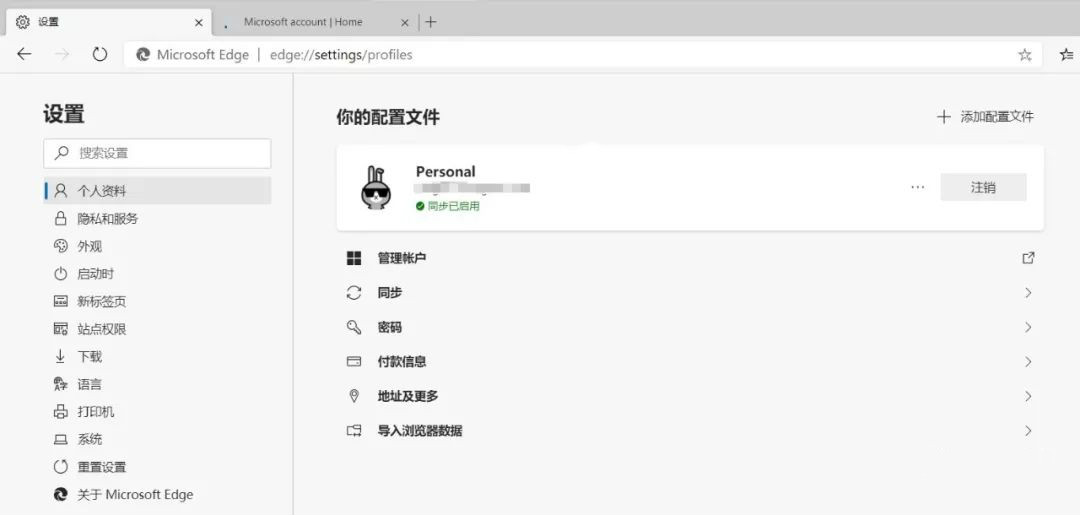Open the 同步 settings row
1080x515 pixels.
[x=690, y=293]
